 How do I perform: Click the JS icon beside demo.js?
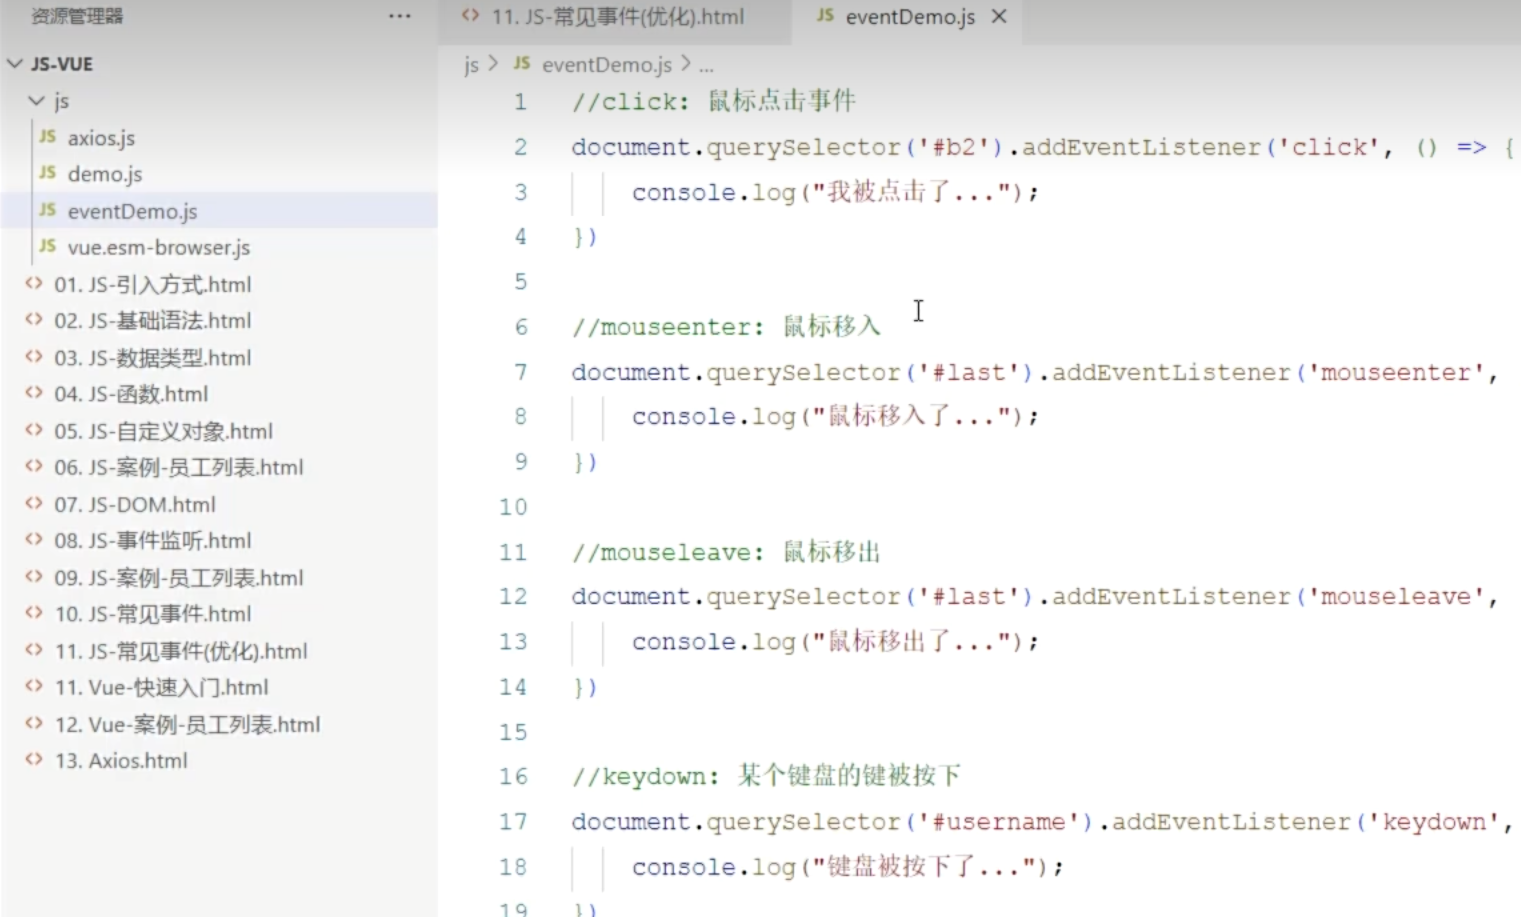click(x=47, y=174)
